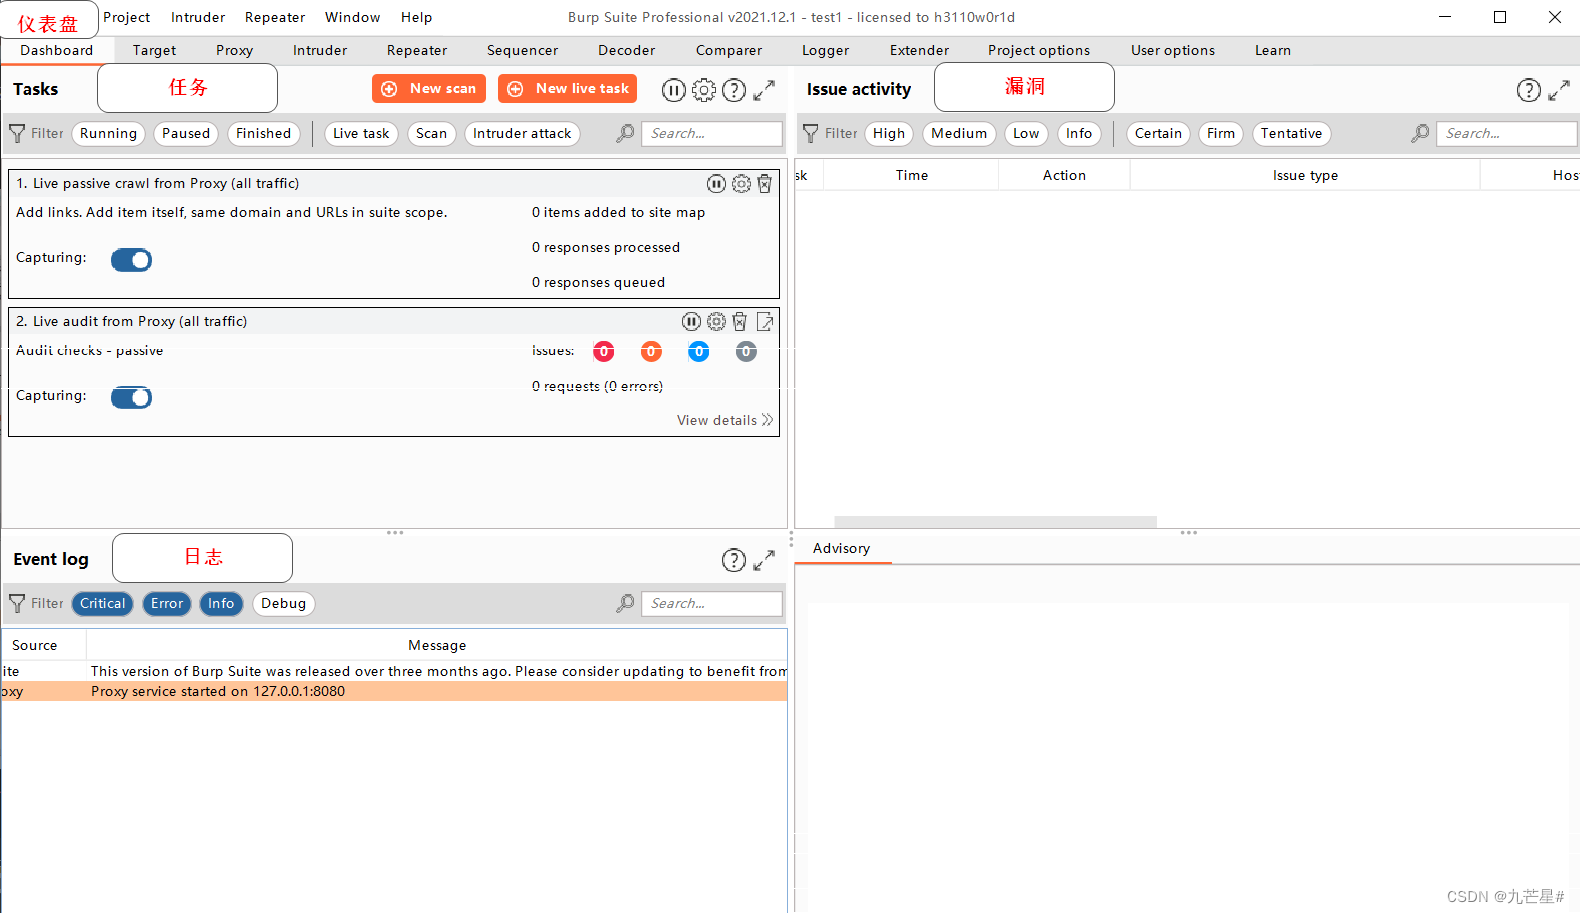Click the Issue activity search input field
This screenshot has height=913, width=1580.
point(1506,133)
